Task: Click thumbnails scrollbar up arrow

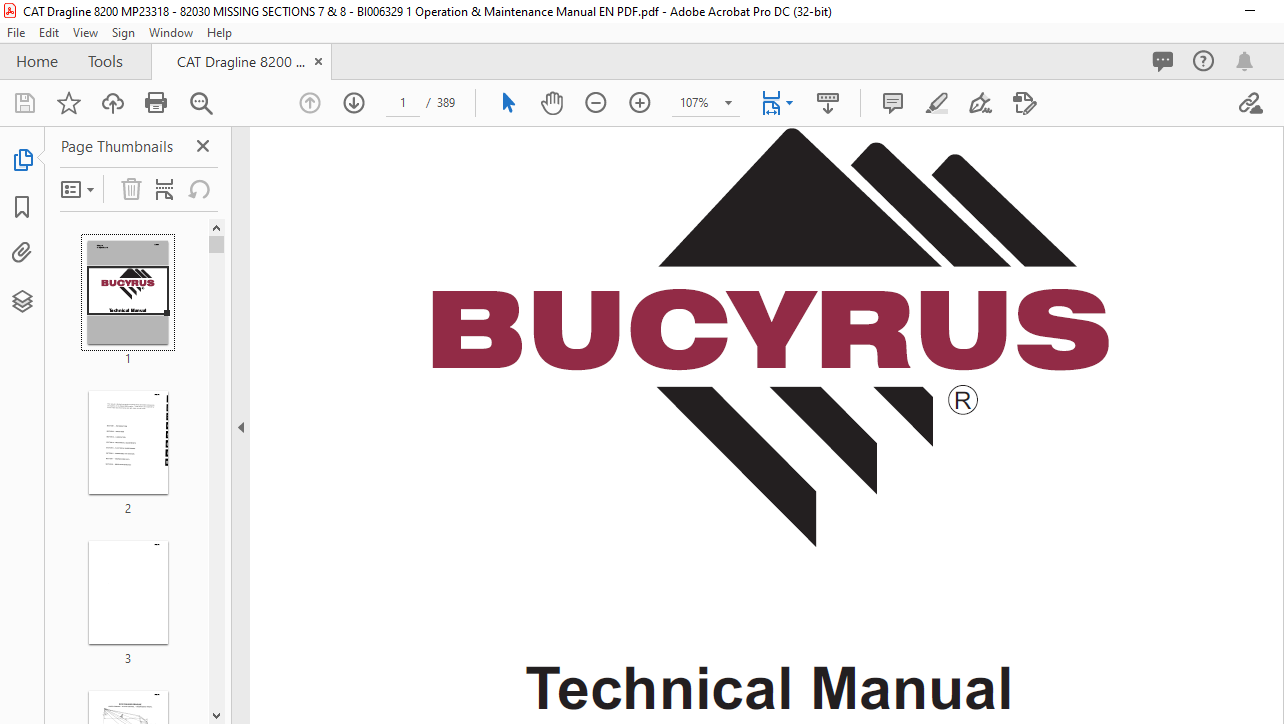Action: 217,228
